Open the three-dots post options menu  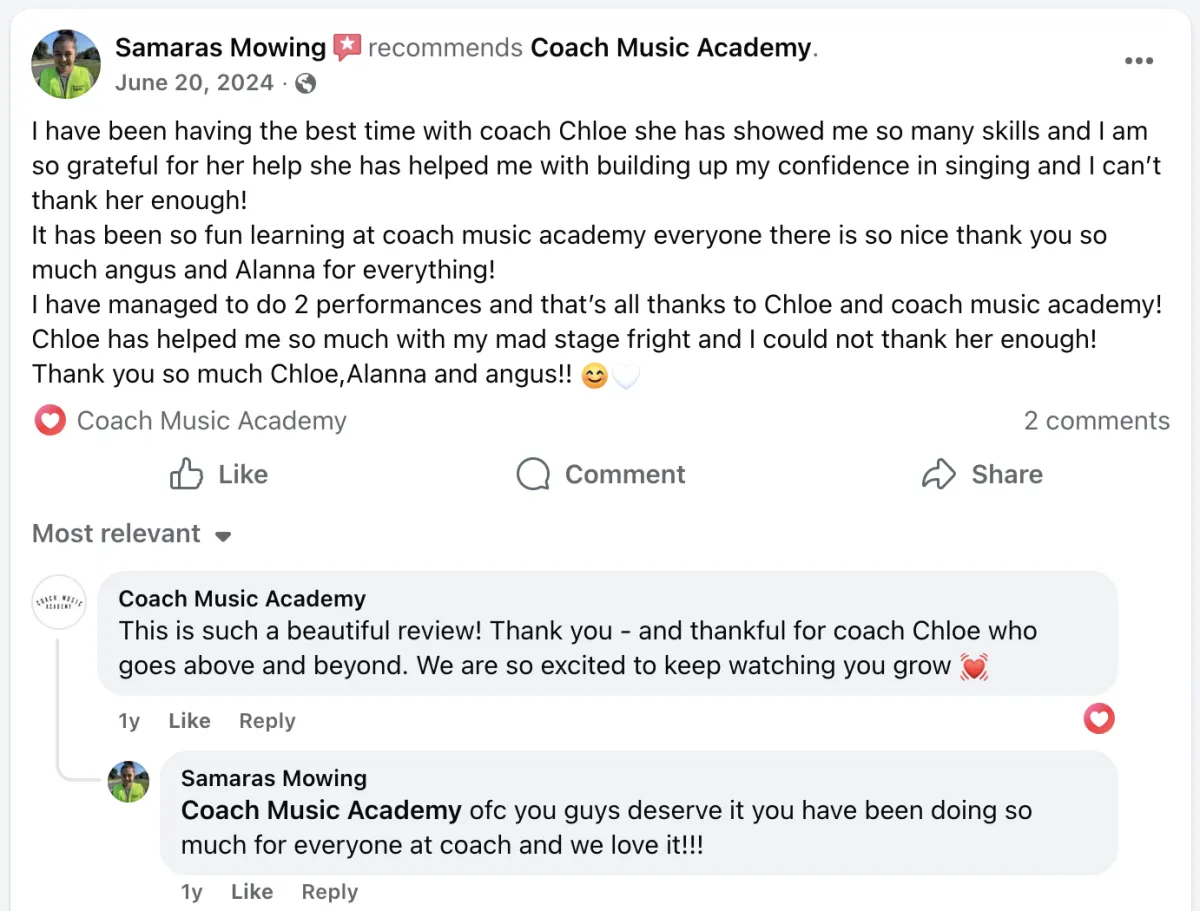click(x=1138, y=61)
